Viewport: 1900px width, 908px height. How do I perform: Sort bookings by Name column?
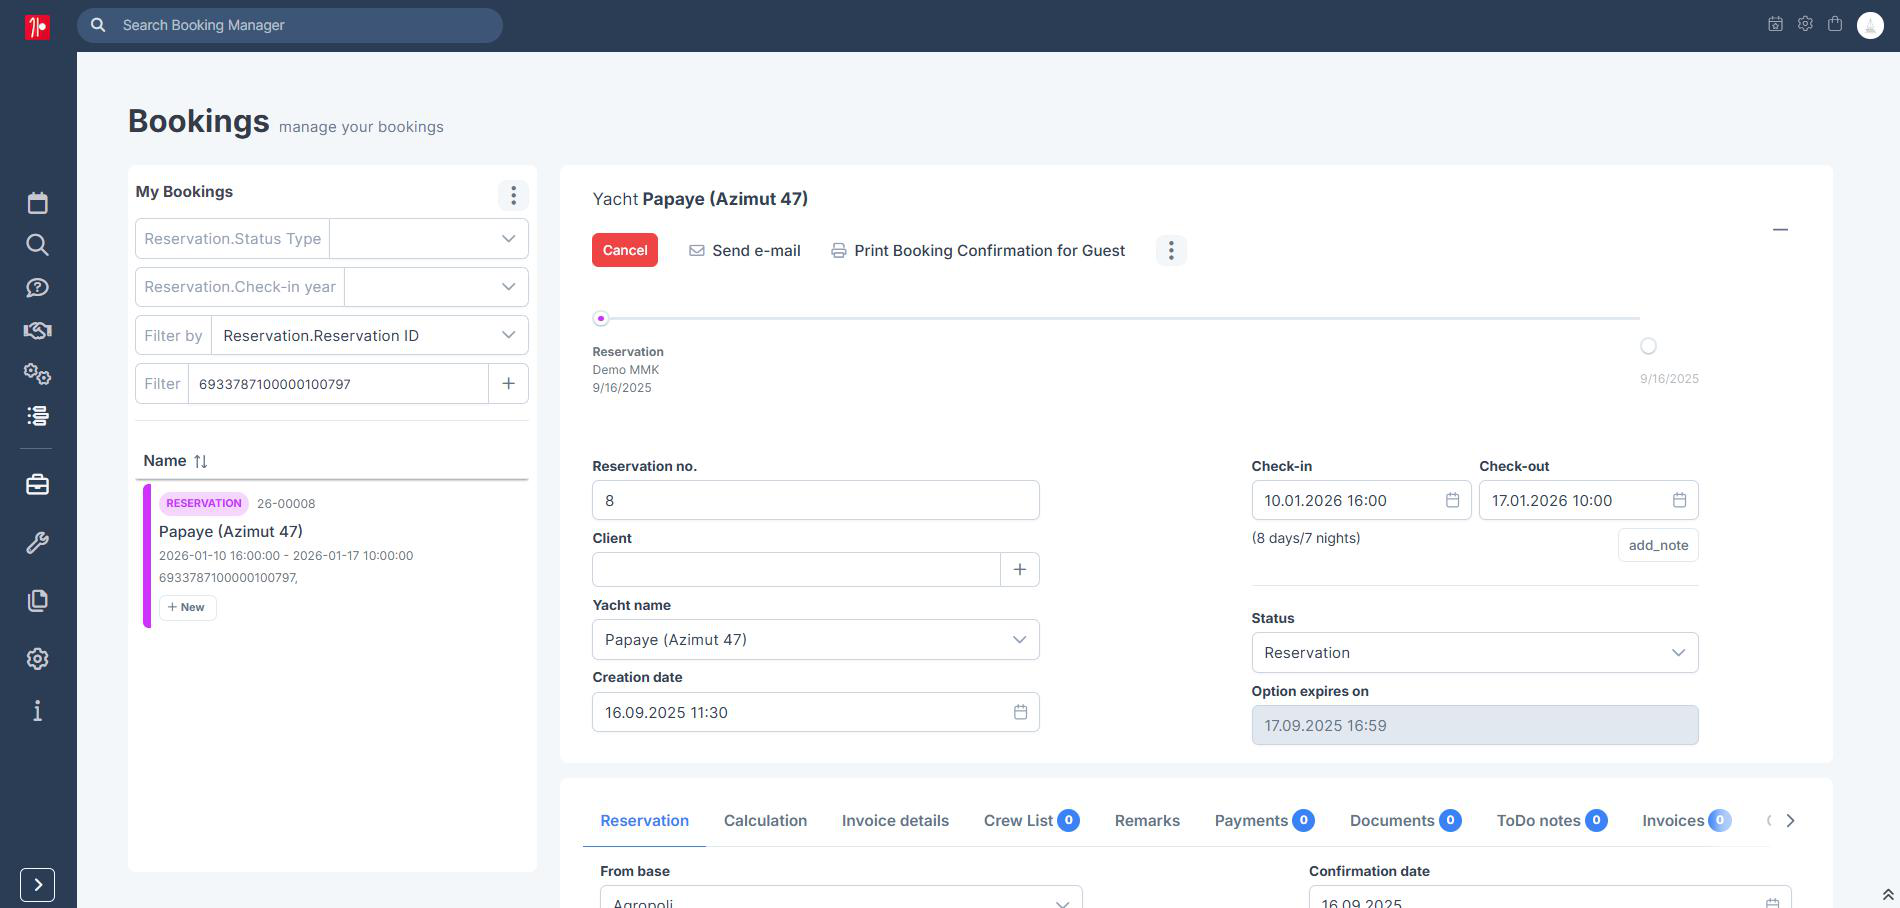[x=175, y=461]
